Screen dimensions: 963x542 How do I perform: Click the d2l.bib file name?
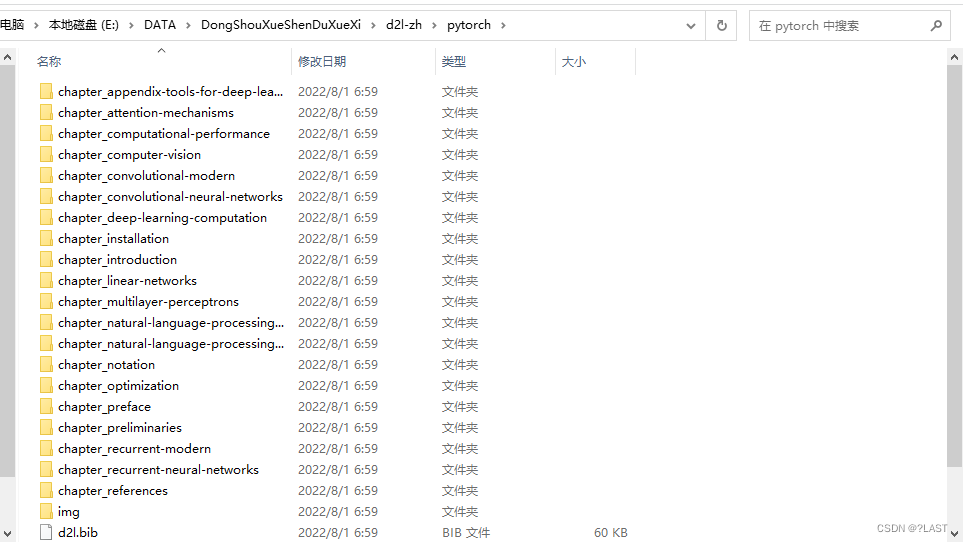point(77,532)
